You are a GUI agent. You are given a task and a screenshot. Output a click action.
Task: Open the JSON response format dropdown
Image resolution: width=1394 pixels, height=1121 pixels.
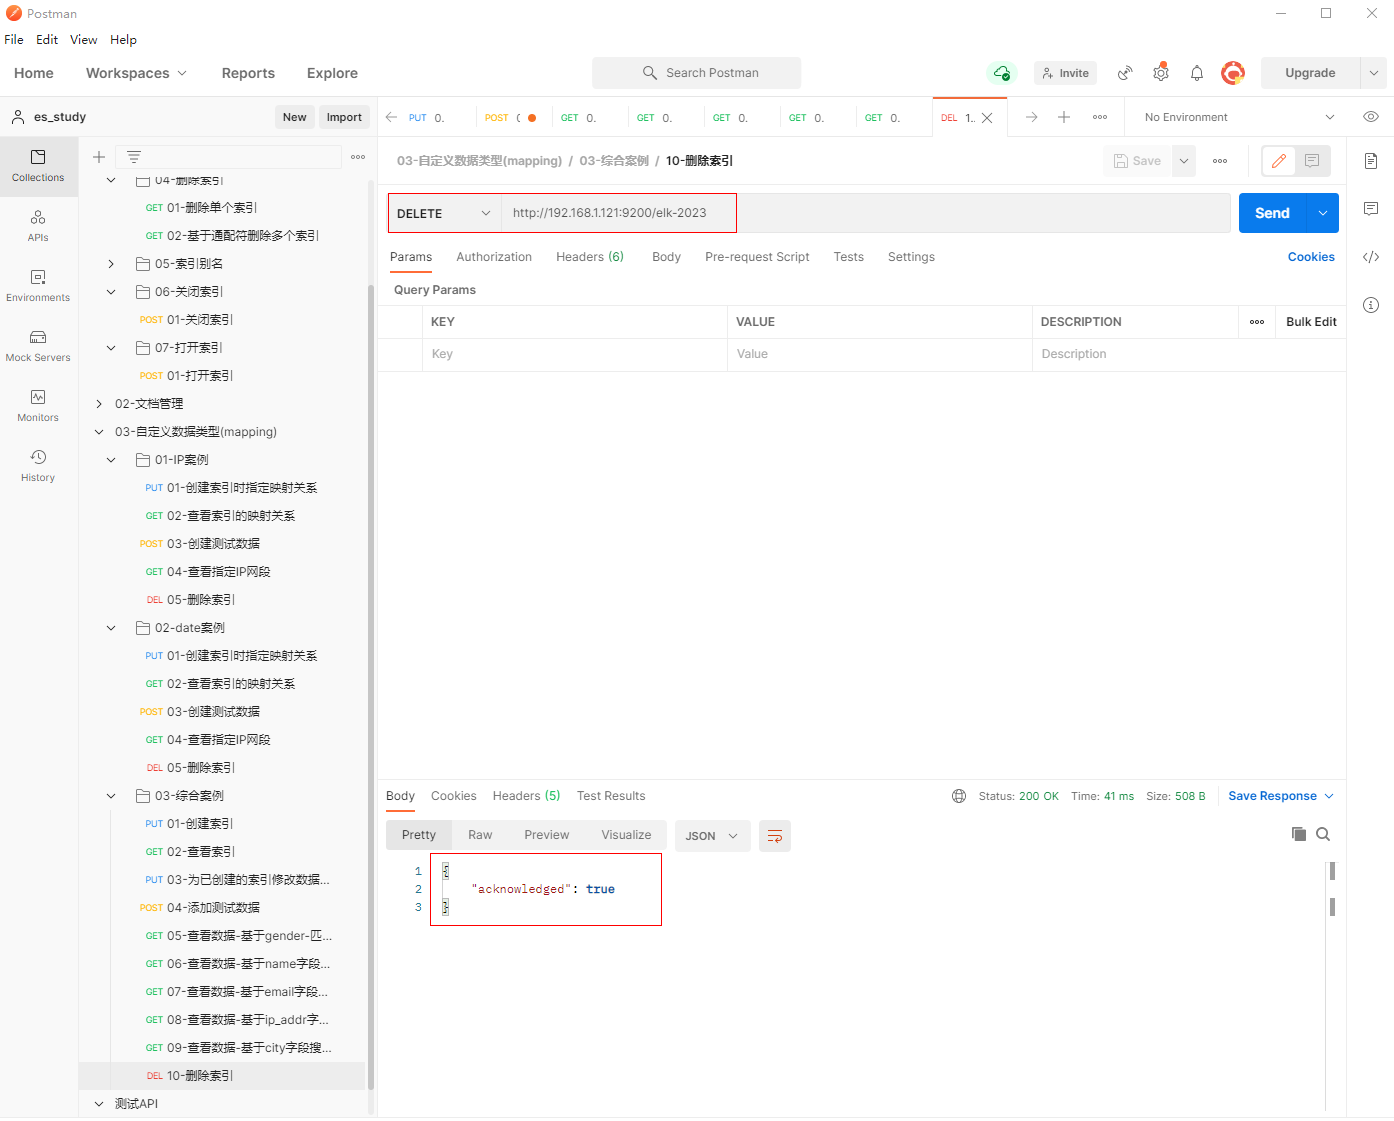(x=712, y=836)
